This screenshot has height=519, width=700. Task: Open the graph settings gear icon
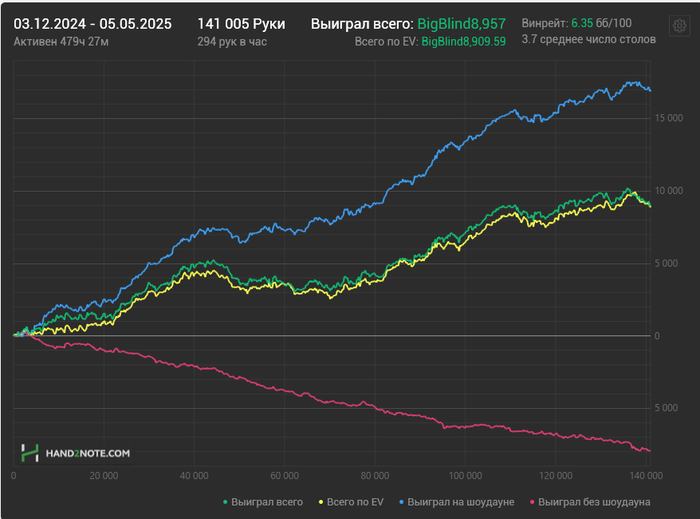point(679,26)
